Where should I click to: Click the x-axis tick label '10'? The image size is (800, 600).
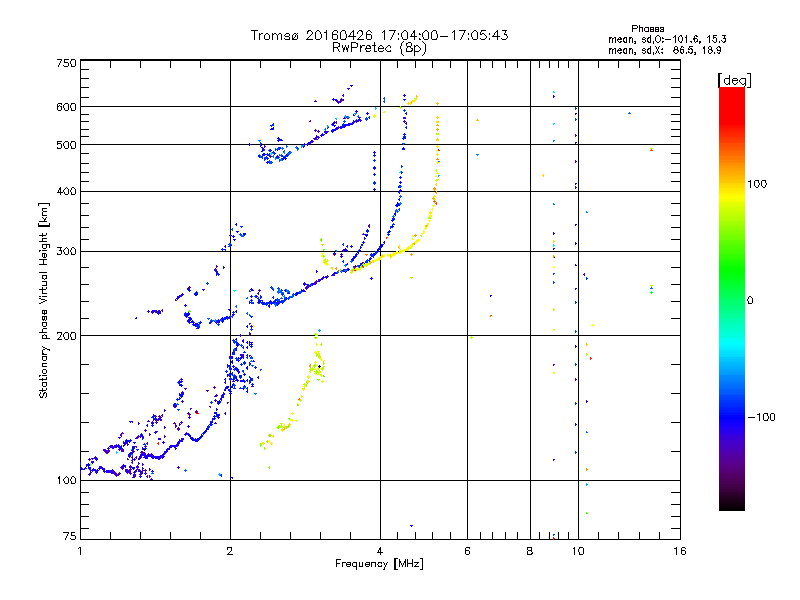tap(578, 551)
